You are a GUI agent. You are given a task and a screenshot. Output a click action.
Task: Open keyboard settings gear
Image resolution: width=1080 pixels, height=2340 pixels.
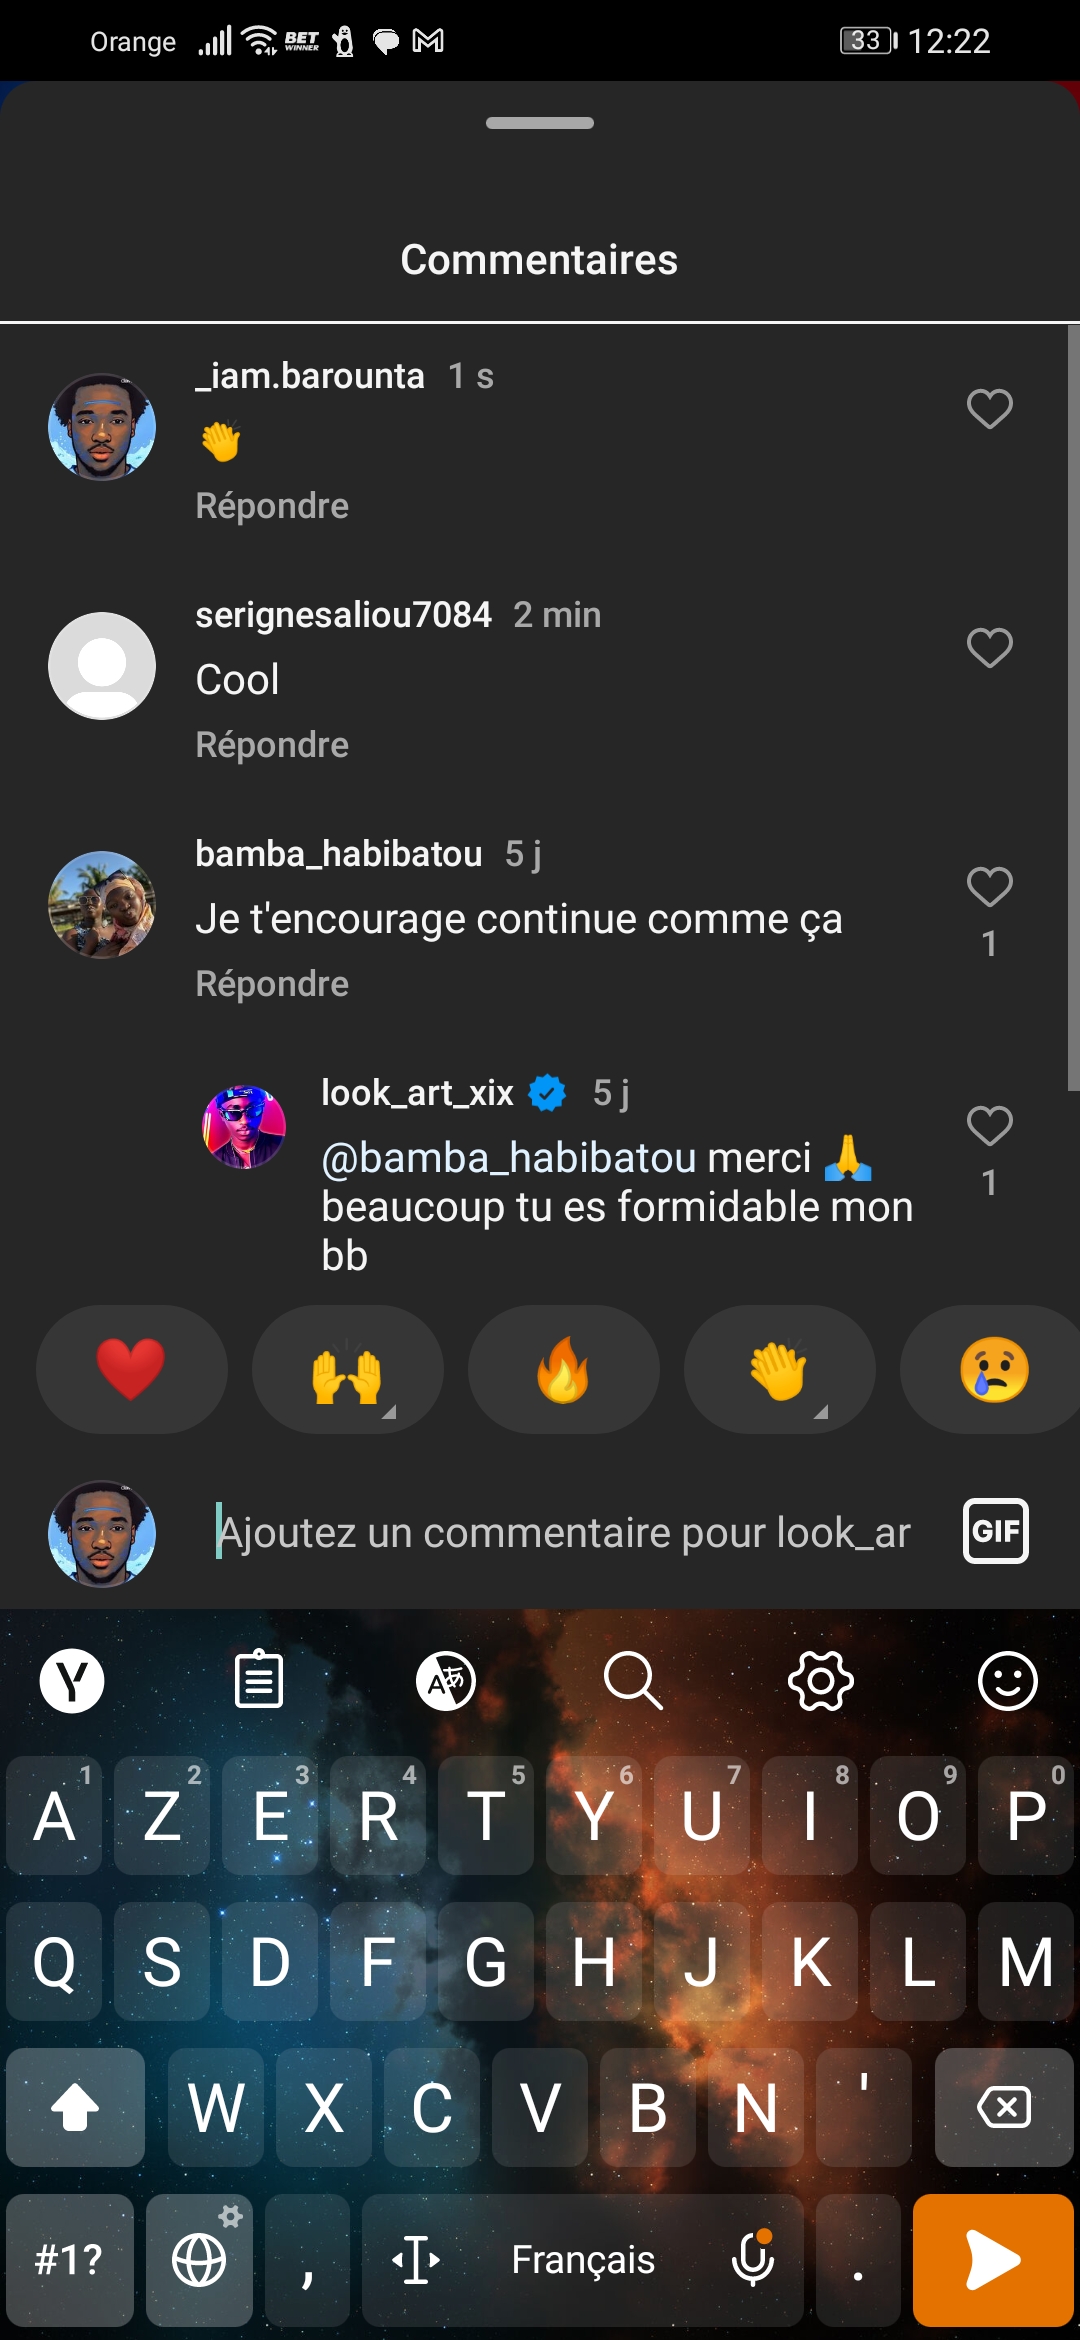[x=820, y=1680]
